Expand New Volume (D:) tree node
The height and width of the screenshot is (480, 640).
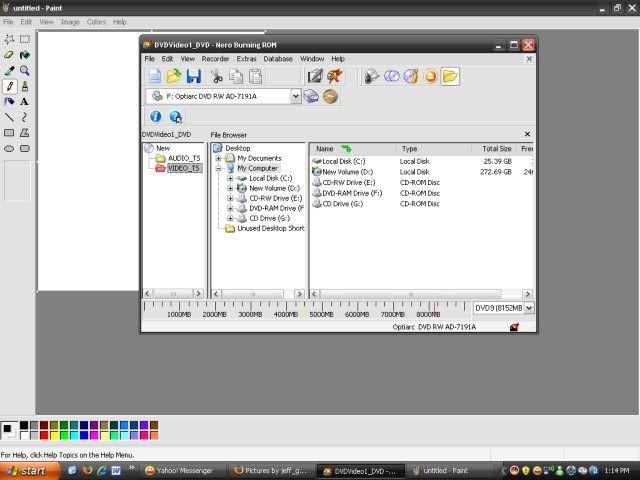[x=230, y=188]
